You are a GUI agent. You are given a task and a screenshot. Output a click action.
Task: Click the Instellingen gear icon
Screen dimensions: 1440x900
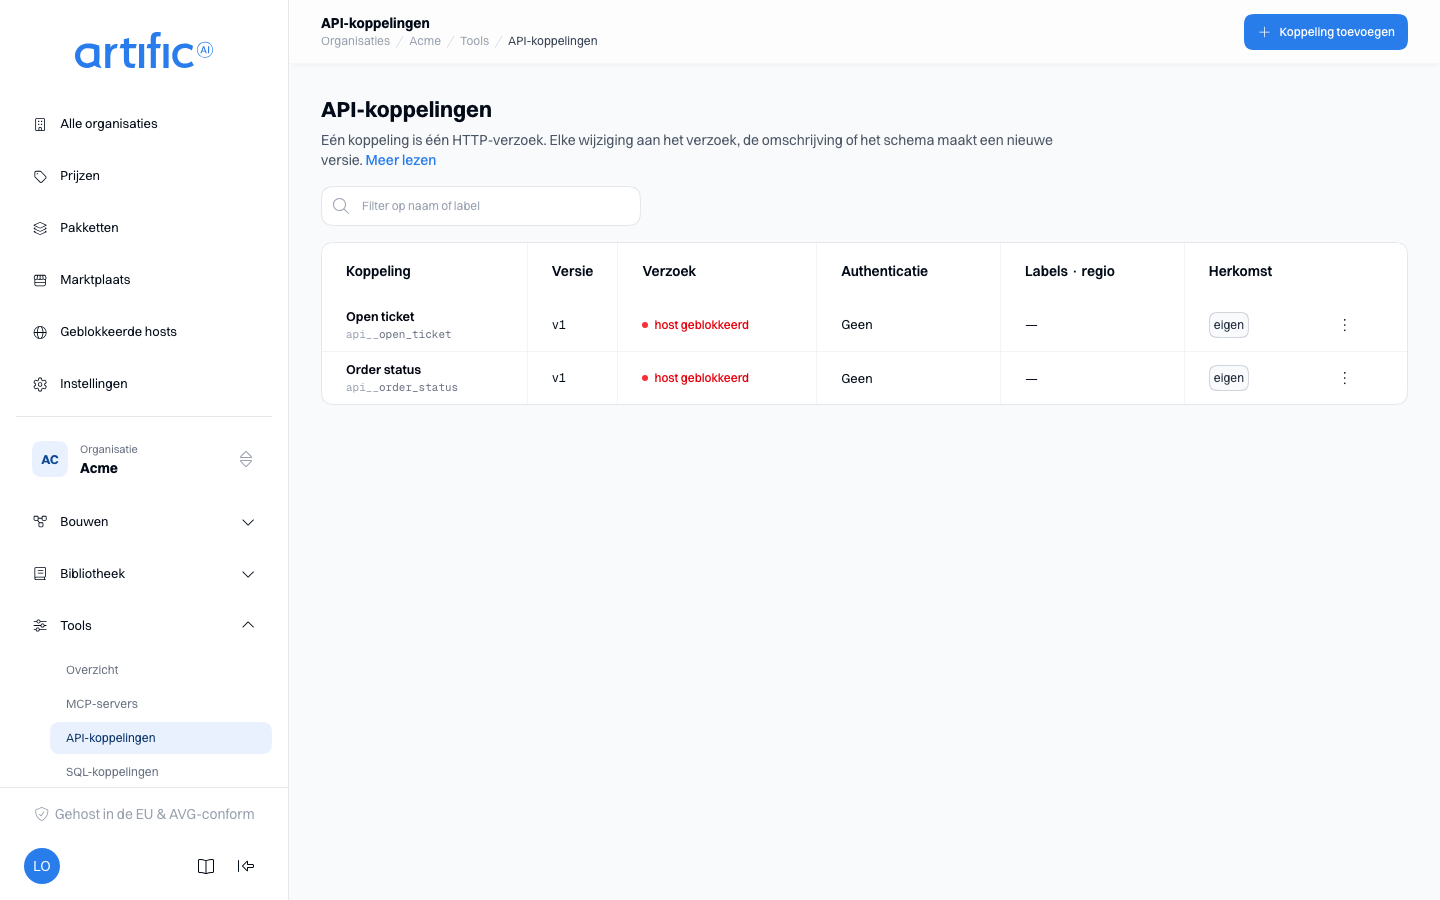click(x=40, y=384)
